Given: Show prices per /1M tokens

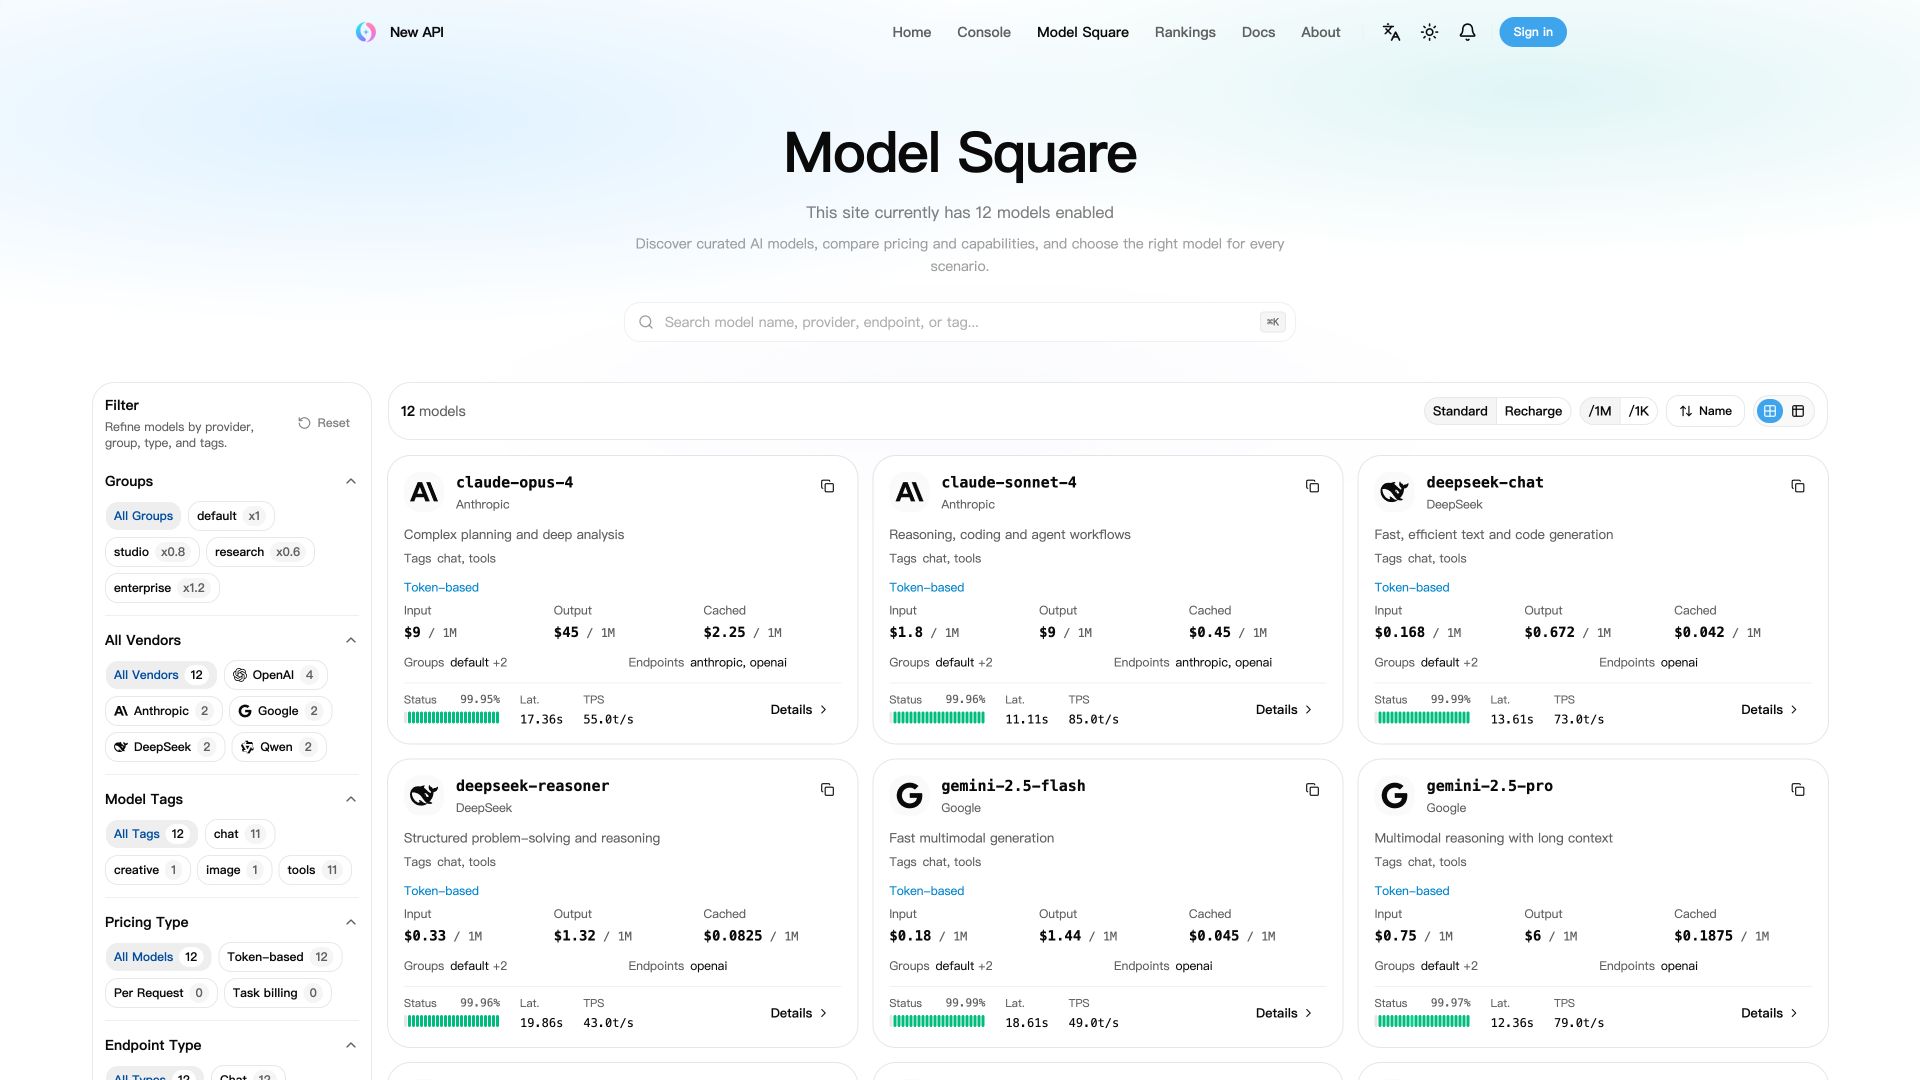Looking at the screenshot, I should (1600, 411).
